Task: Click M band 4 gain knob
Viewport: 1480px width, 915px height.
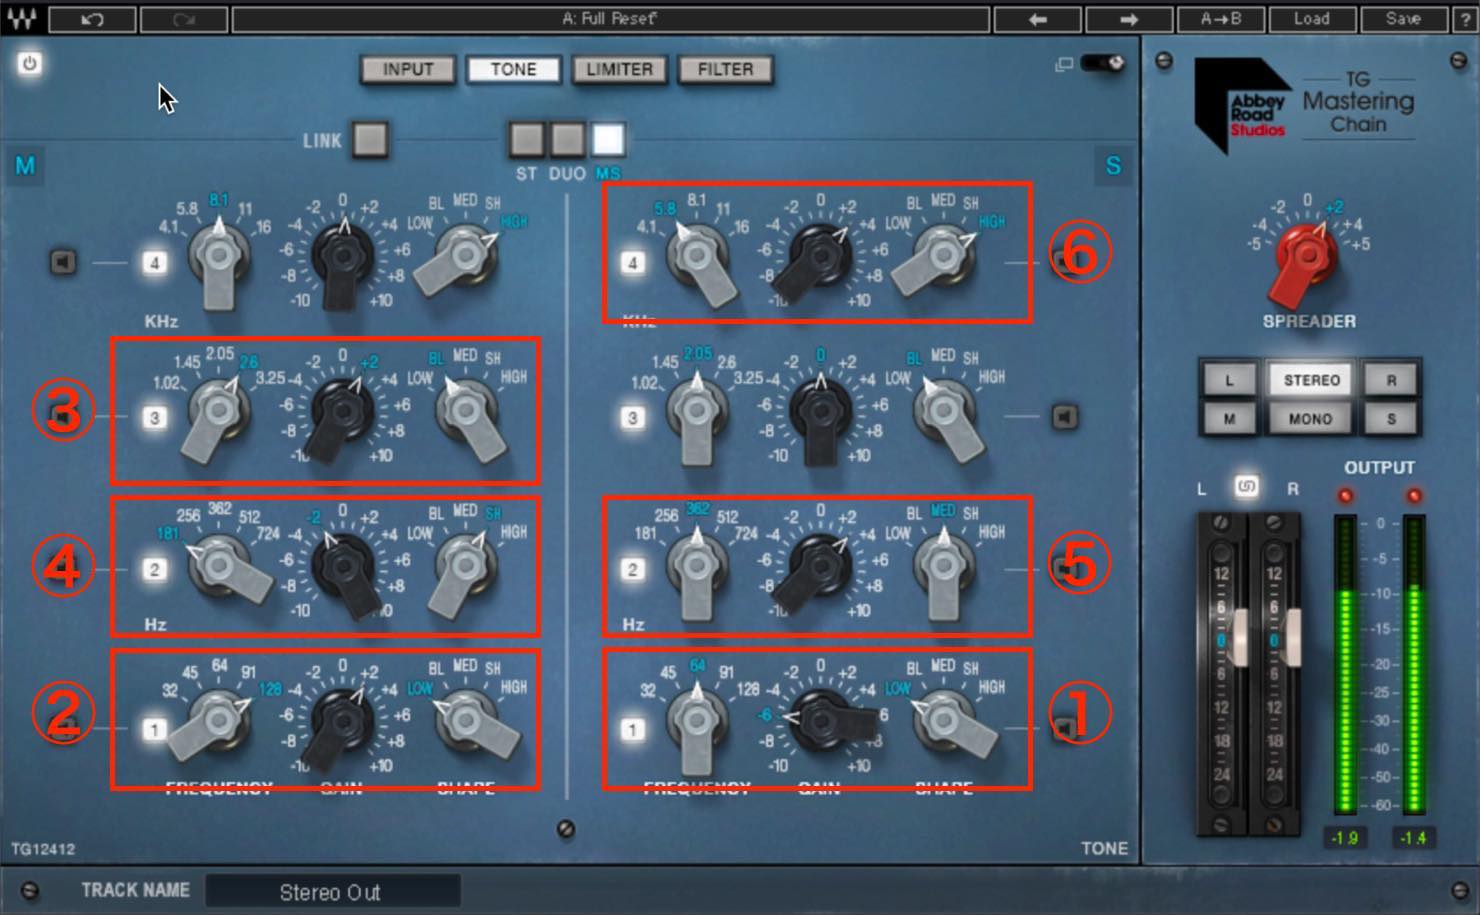Action: pos(343,257)
